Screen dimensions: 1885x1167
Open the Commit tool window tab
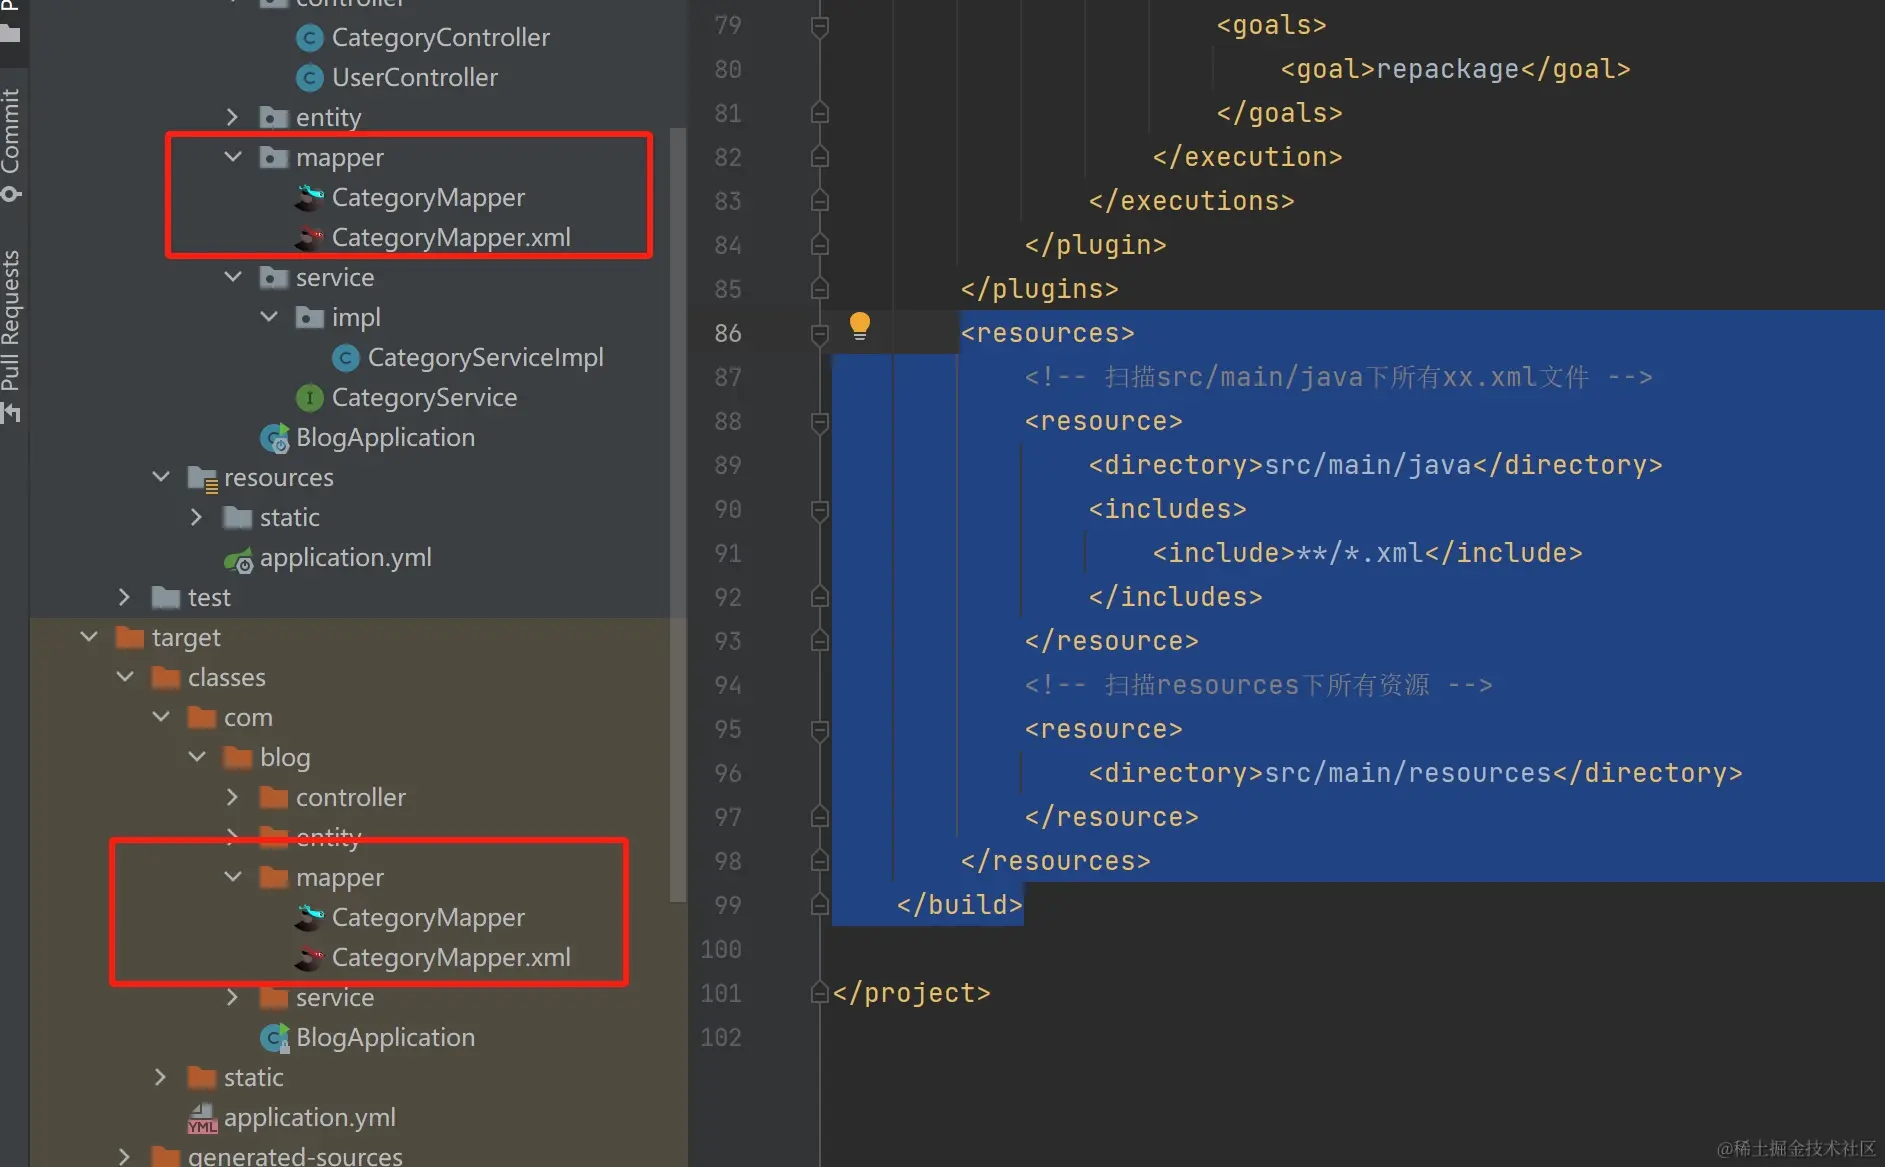pos(11,140)
